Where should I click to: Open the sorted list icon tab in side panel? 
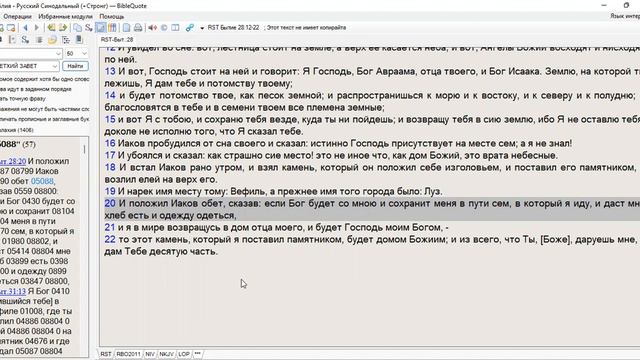12,40
